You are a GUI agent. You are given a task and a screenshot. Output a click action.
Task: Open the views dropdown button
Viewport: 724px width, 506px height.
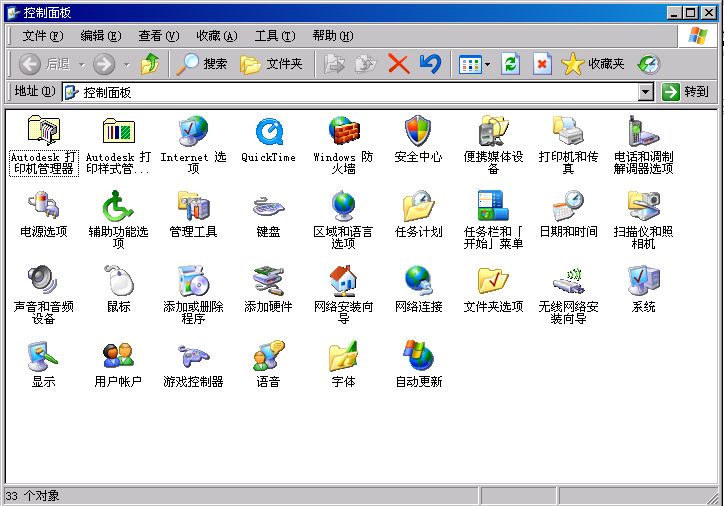(475, 64)
